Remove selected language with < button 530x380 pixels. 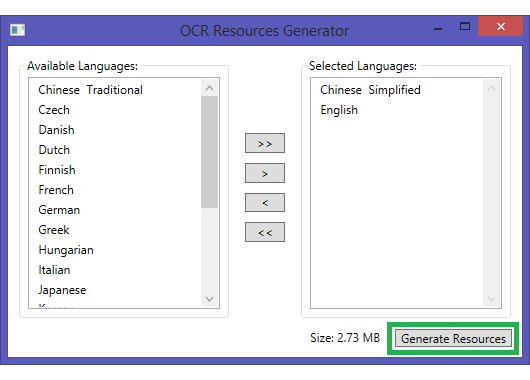click(265, 203)
